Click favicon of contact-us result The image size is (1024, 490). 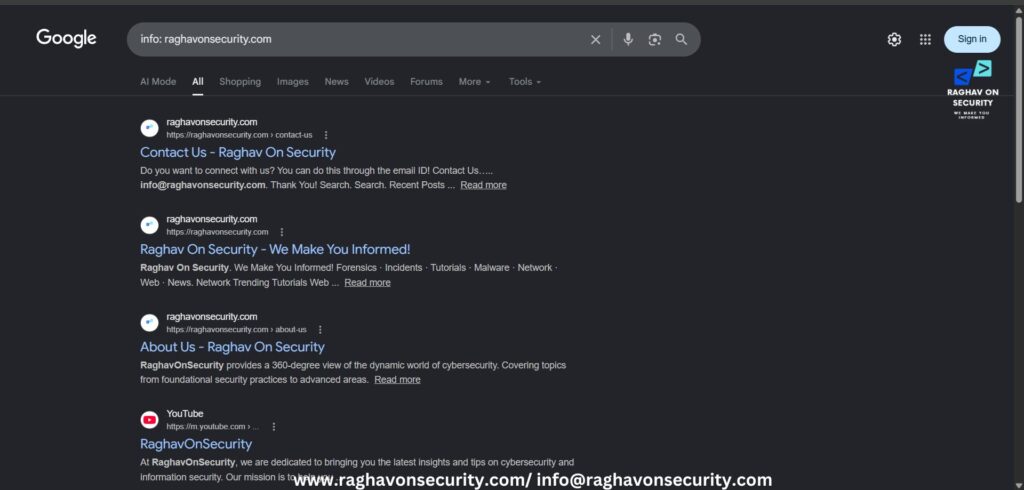(150, 128)
